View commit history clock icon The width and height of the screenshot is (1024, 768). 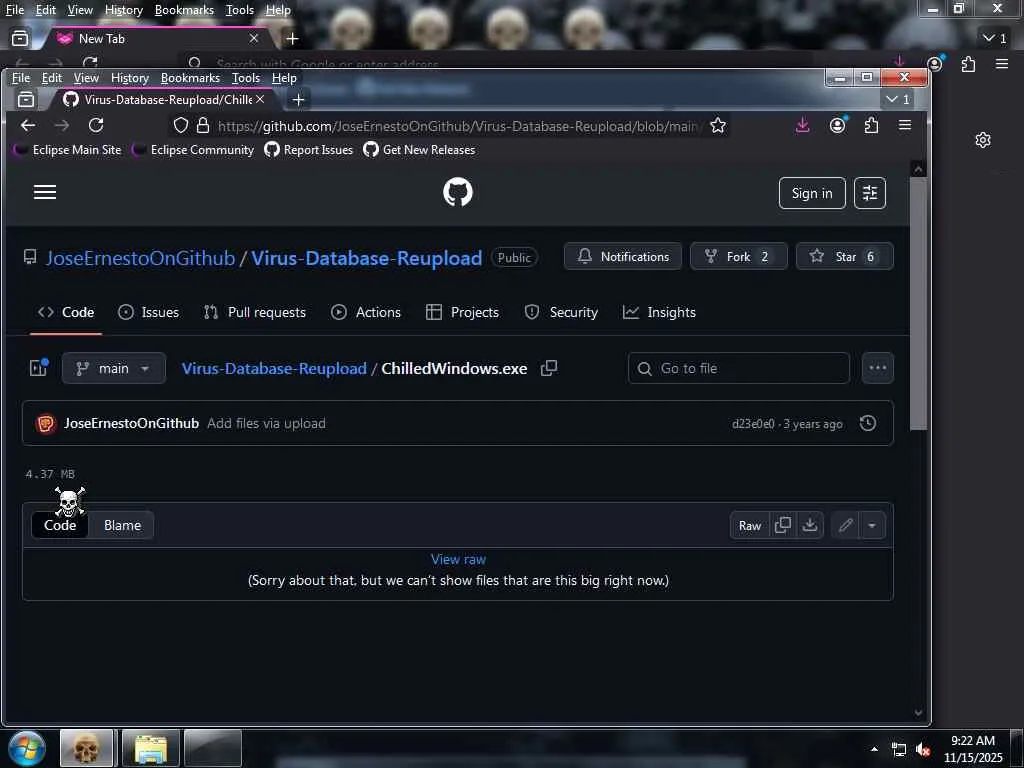(867, 423)
